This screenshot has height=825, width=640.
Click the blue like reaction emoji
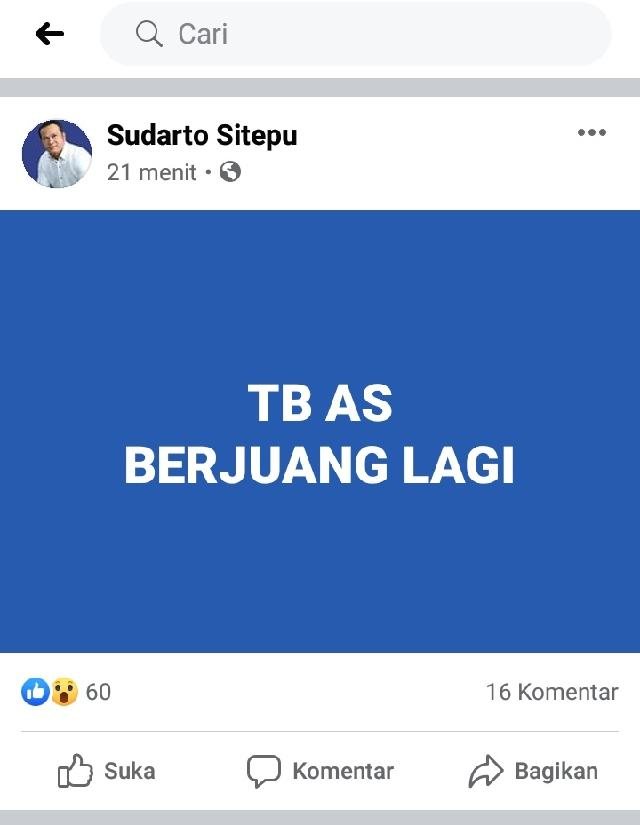pyautogui.click(x=35, y=692)
